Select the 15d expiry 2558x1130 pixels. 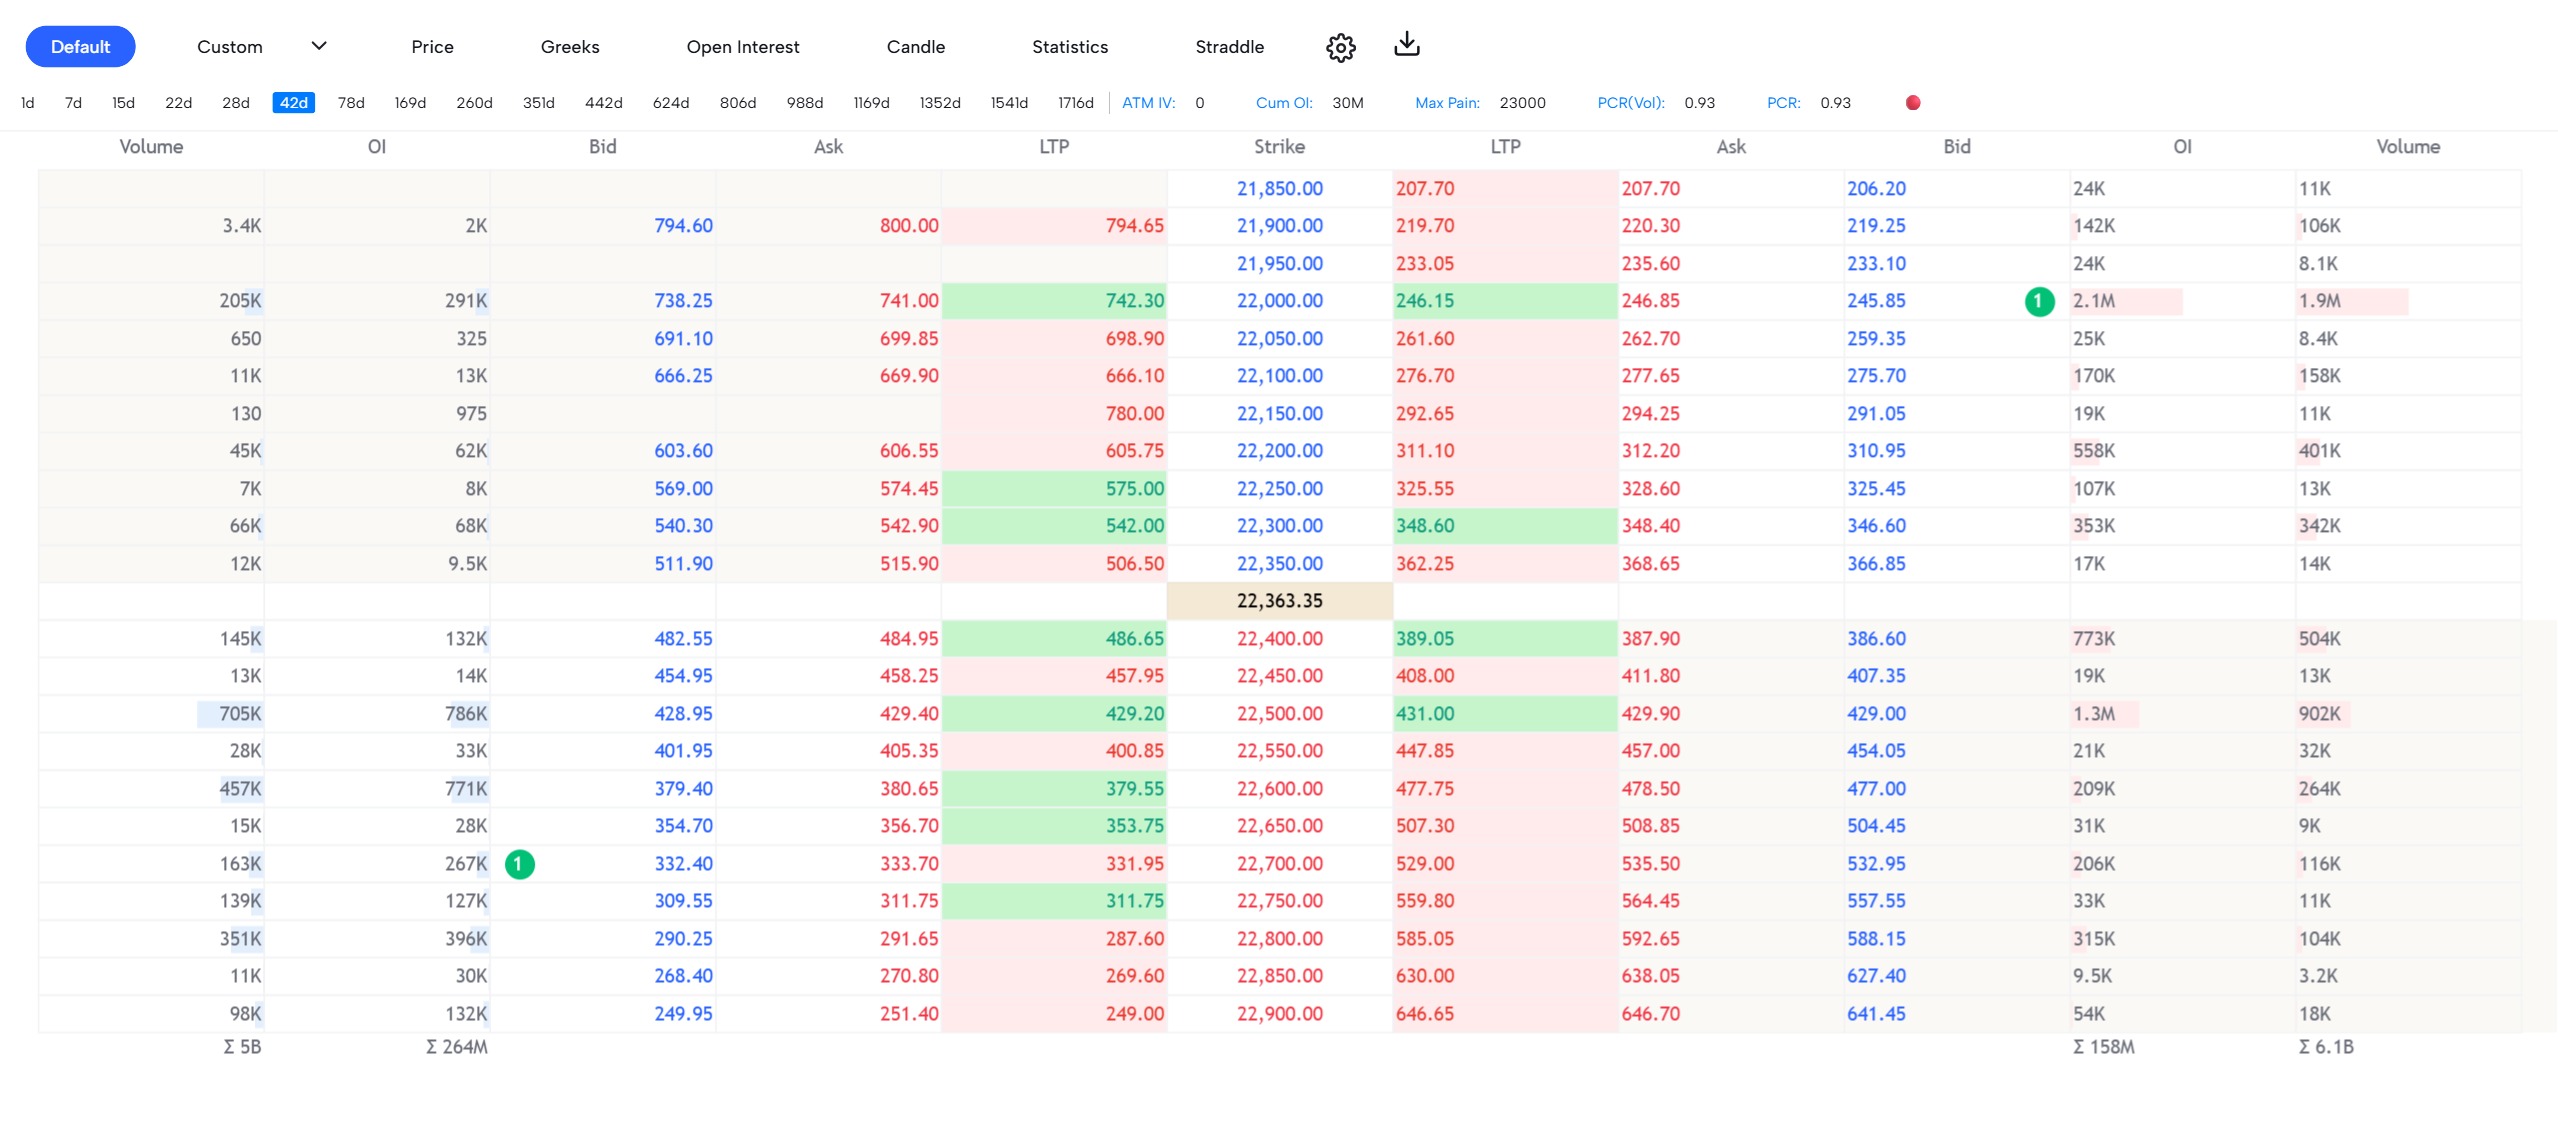[123, 103]
